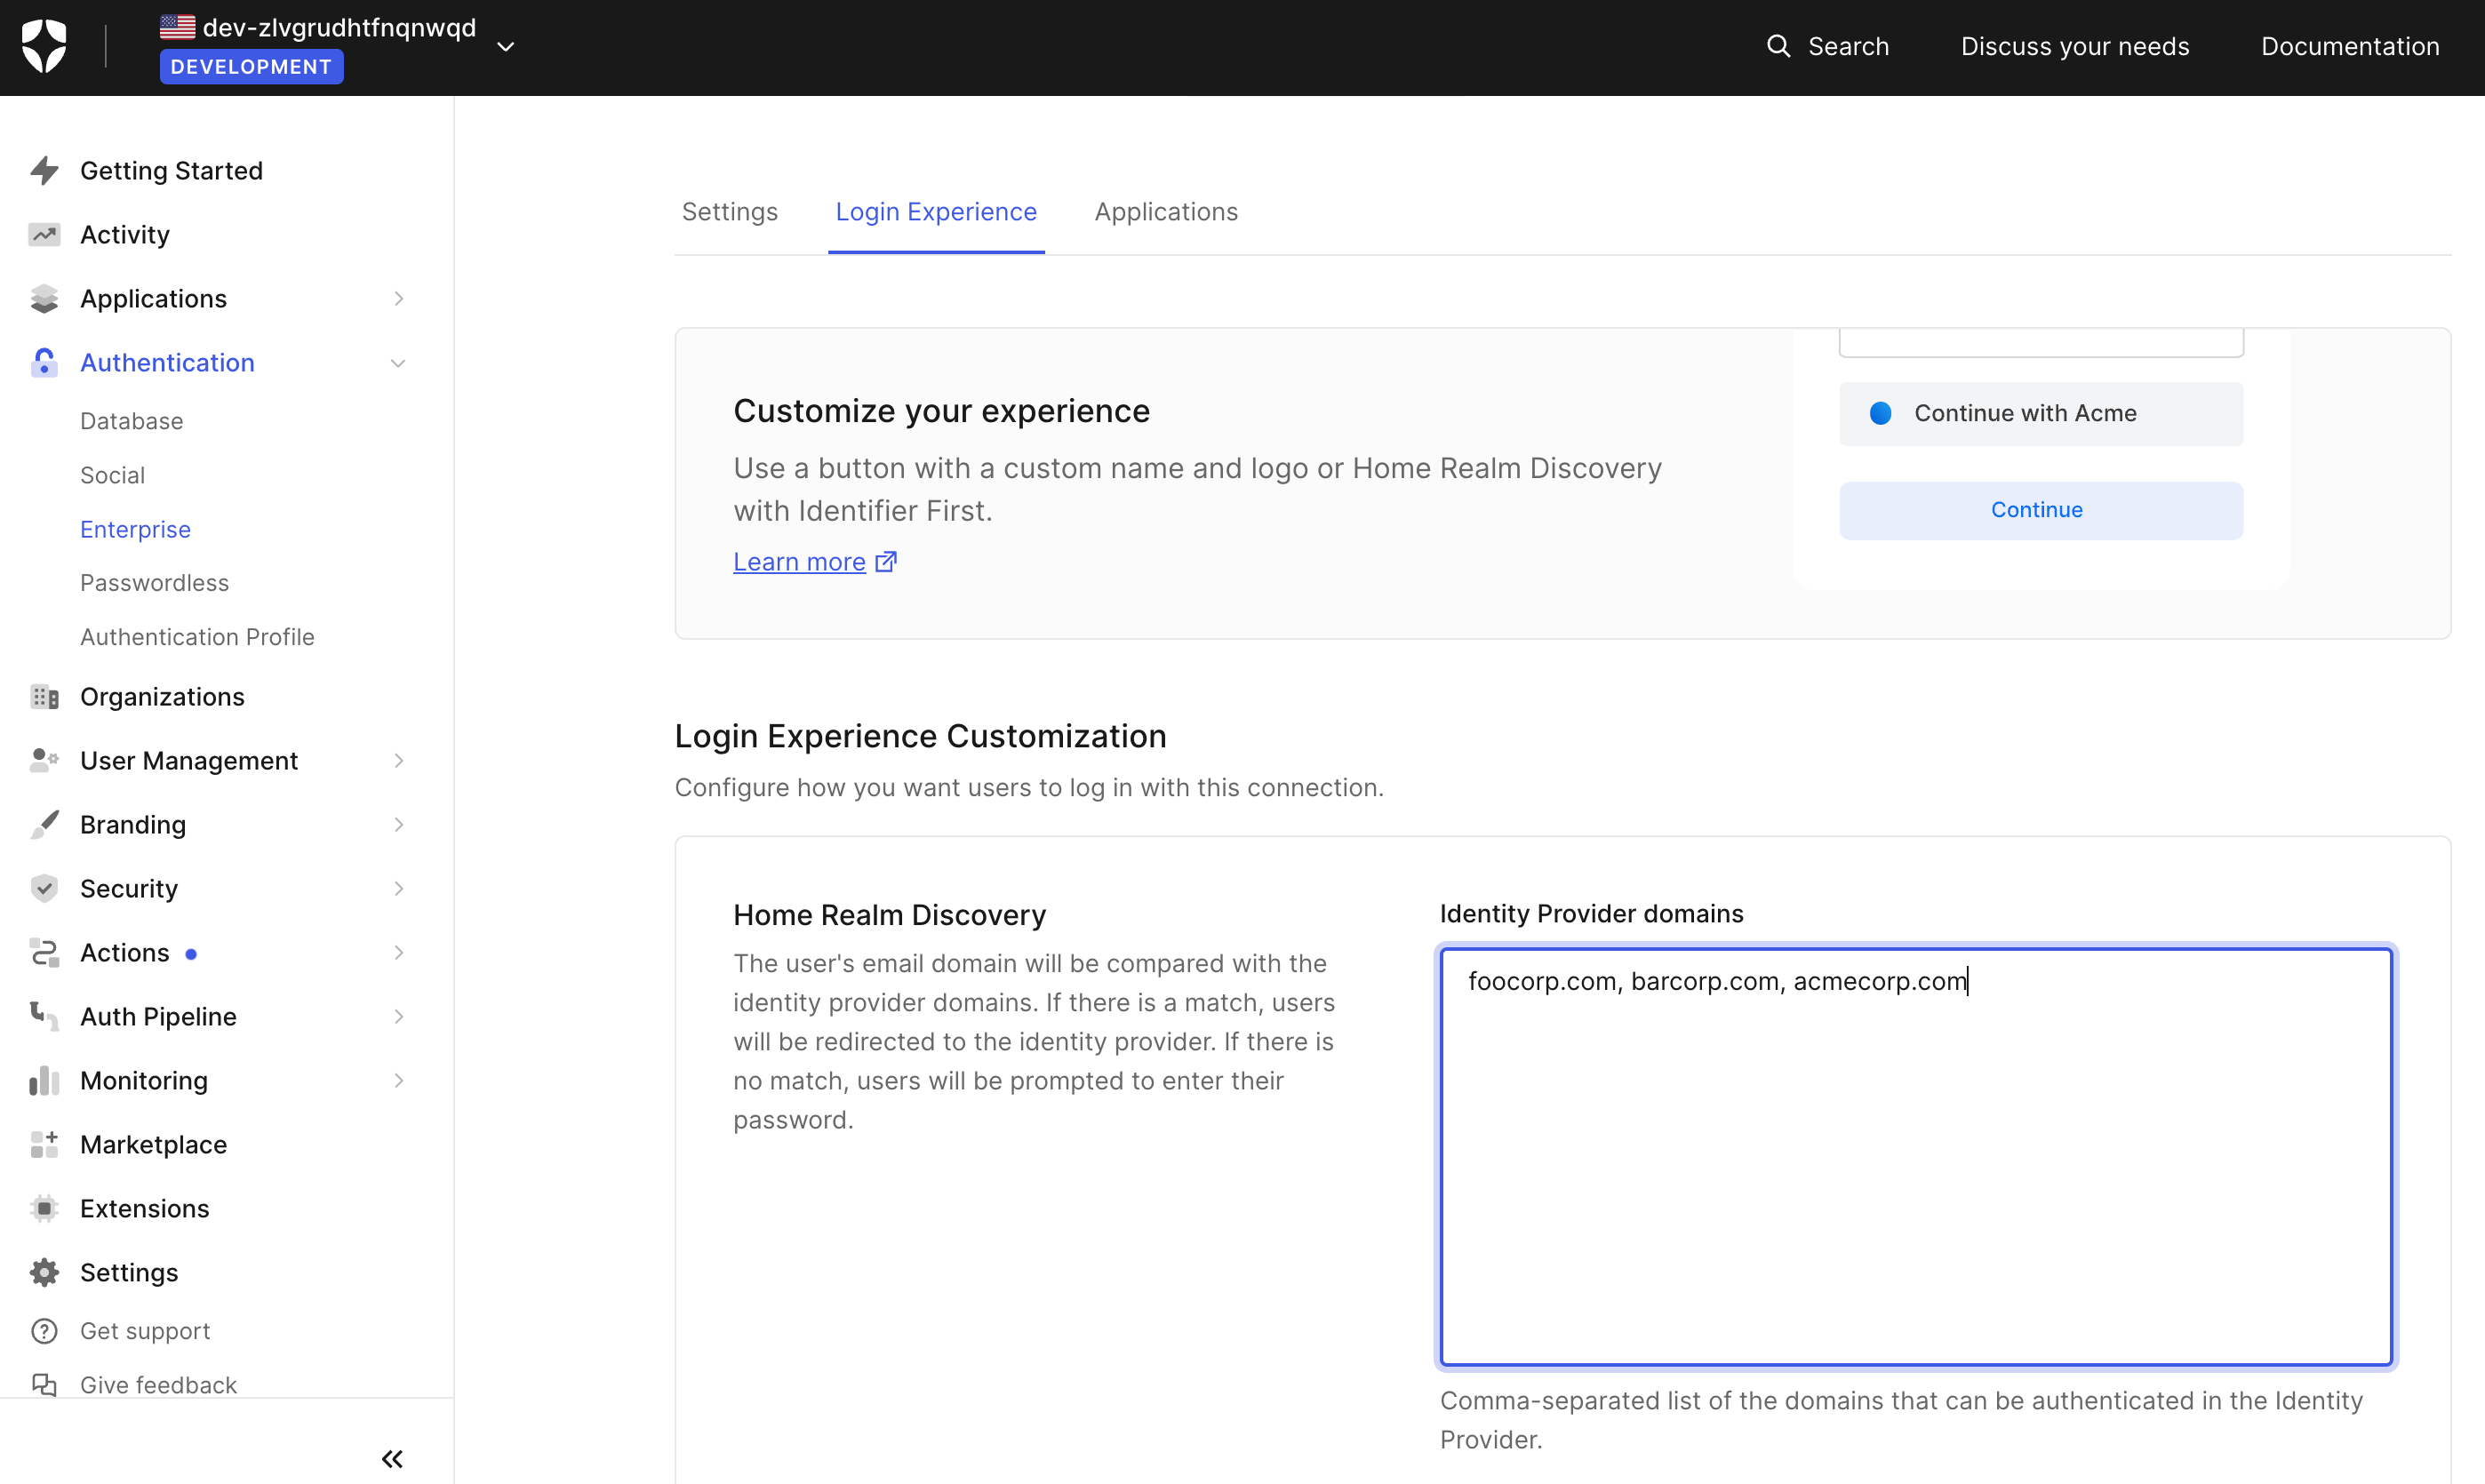Expand the Applications sidebar section
Screen dimensions: 2485x1484
399,298
